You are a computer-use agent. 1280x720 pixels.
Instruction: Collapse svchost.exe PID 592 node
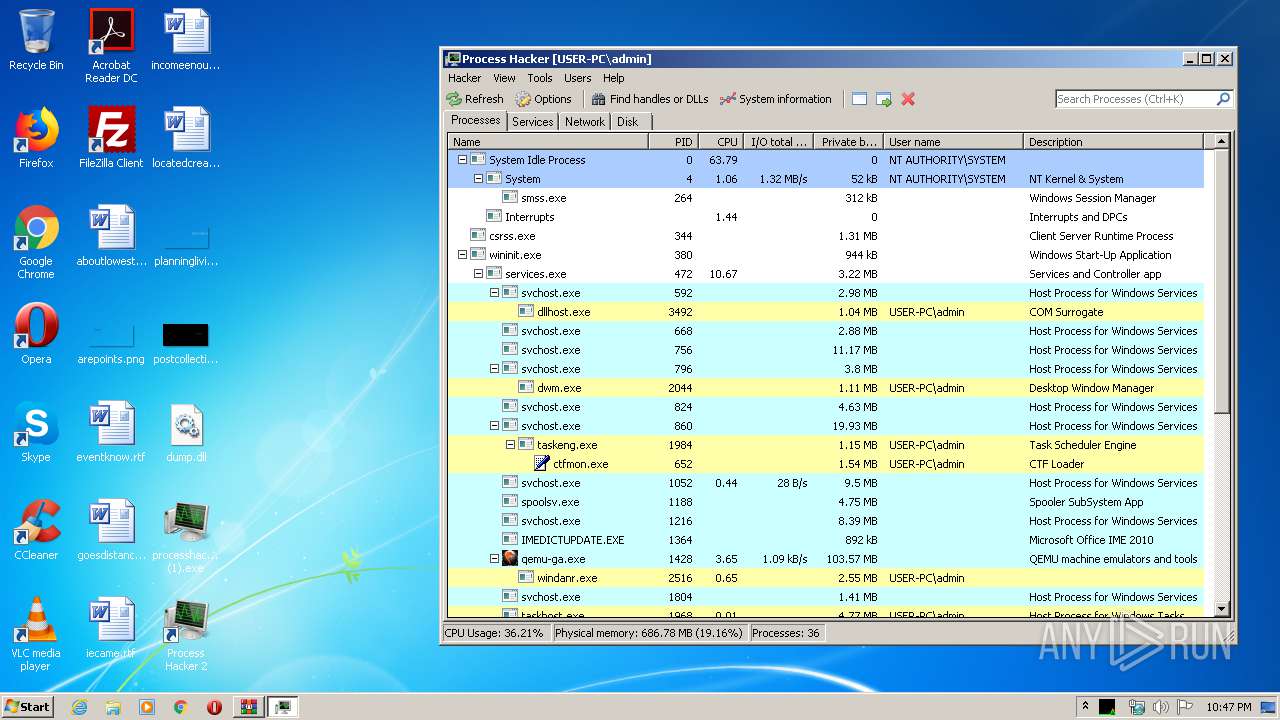pos(494,293)
